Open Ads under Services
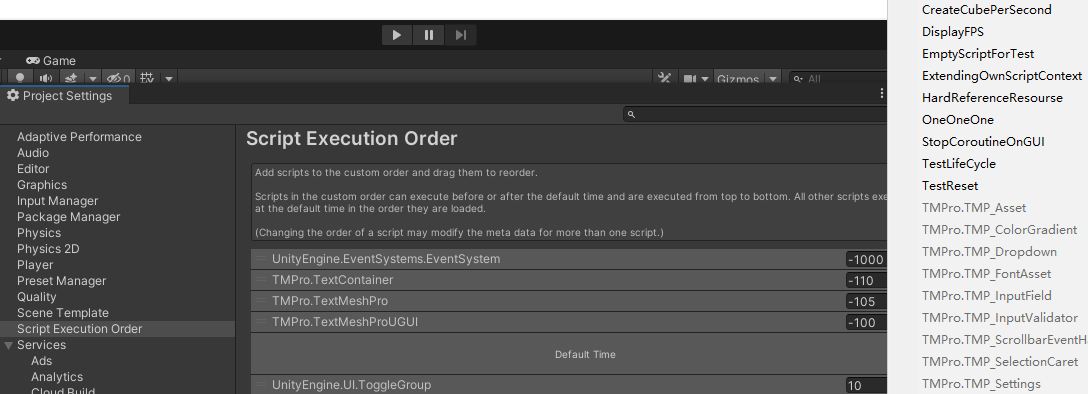Viewport: 1088px width, 394px height. pos(41,361)
